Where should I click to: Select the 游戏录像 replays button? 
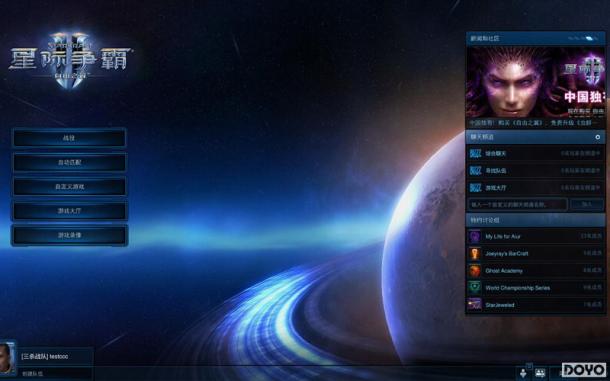pyautogui.click(x=69, y=235)
